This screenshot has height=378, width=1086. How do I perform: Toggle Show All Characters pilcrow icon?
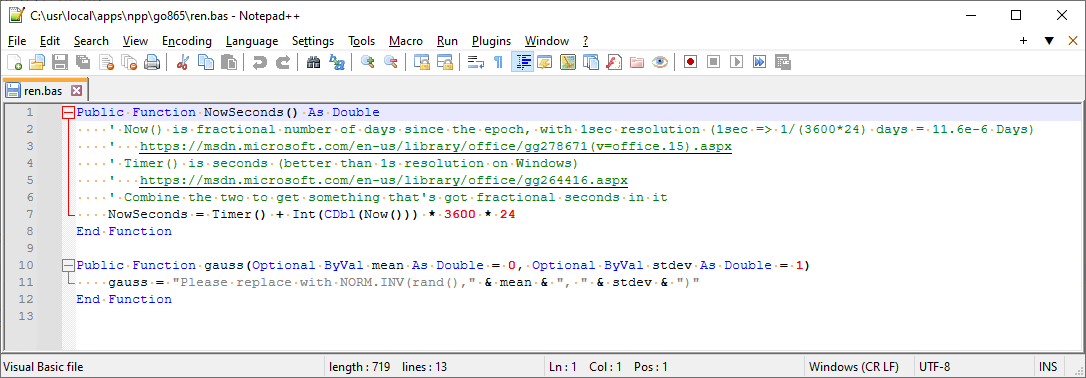tap(498, 62)
